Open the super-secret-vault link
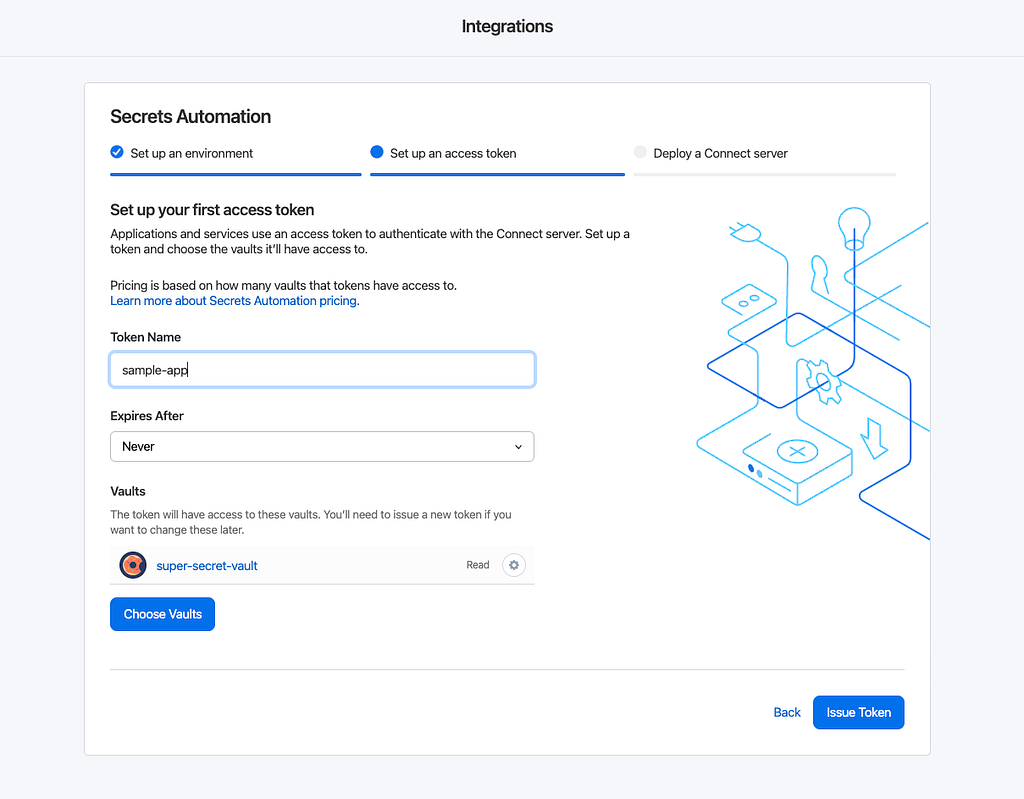 pos(207,565)
